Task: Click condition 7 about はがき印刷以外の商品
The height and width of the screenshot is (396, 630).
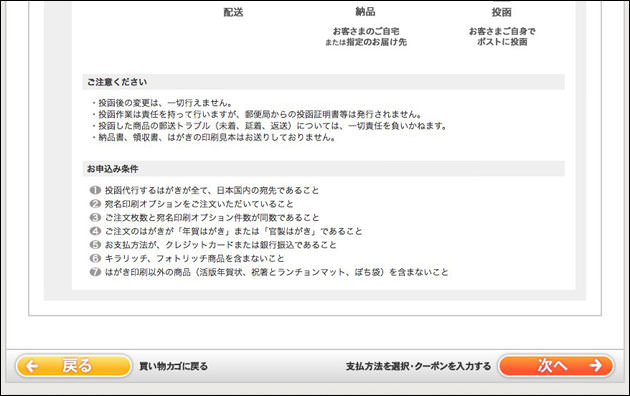Action: click(x=276, y=272)
